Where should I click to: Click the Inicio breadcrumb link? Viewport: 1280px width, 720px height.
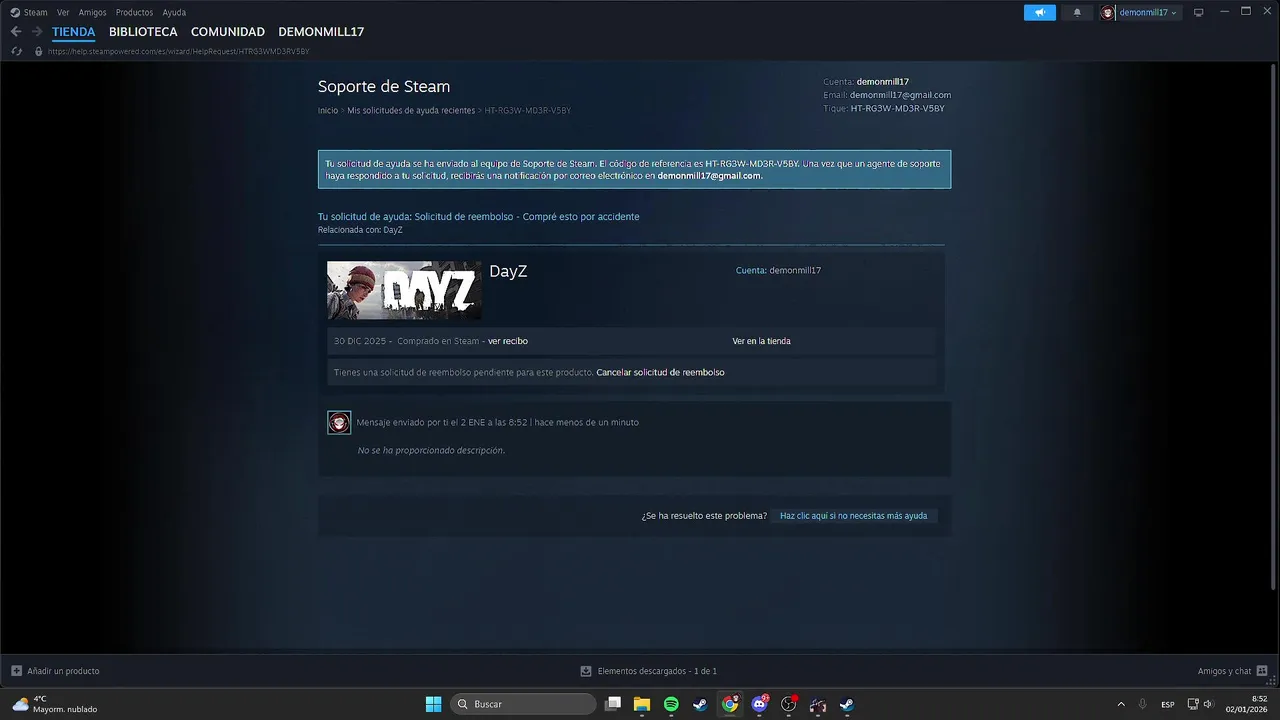[x=328, y=110]
